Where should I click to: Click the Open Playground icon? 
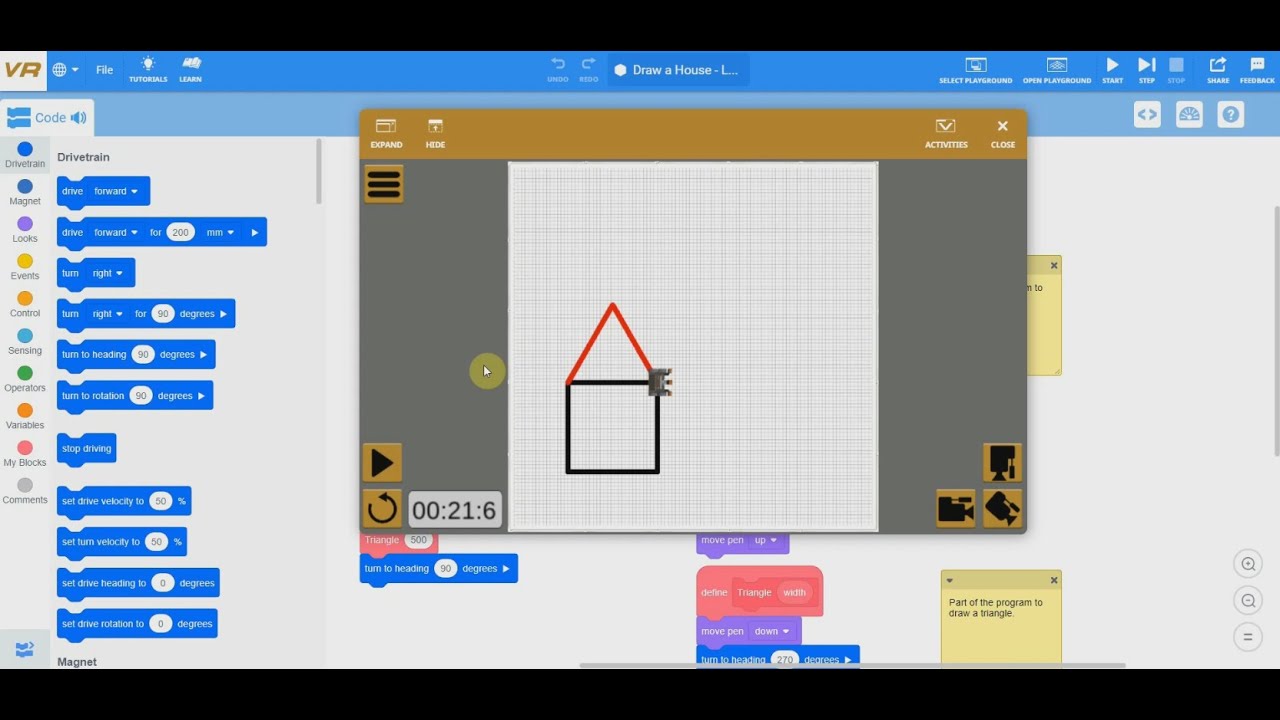coord(1057,70)
